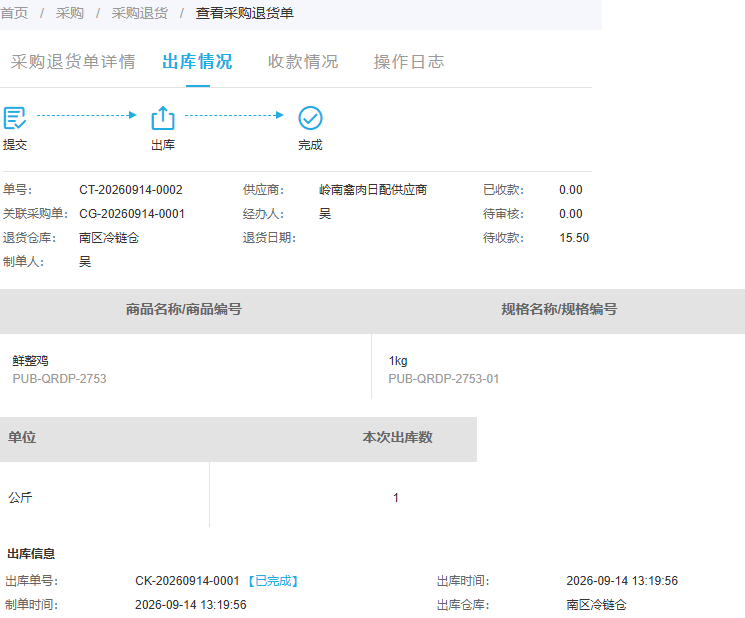Click 退货仓库 value 南区冷链仓

coord(109,238)
